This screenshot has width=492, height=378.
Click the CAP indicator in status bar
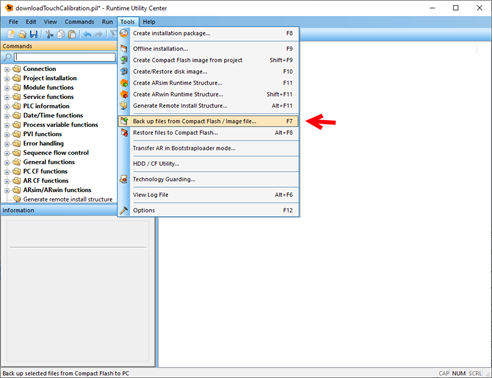[444, 373]
